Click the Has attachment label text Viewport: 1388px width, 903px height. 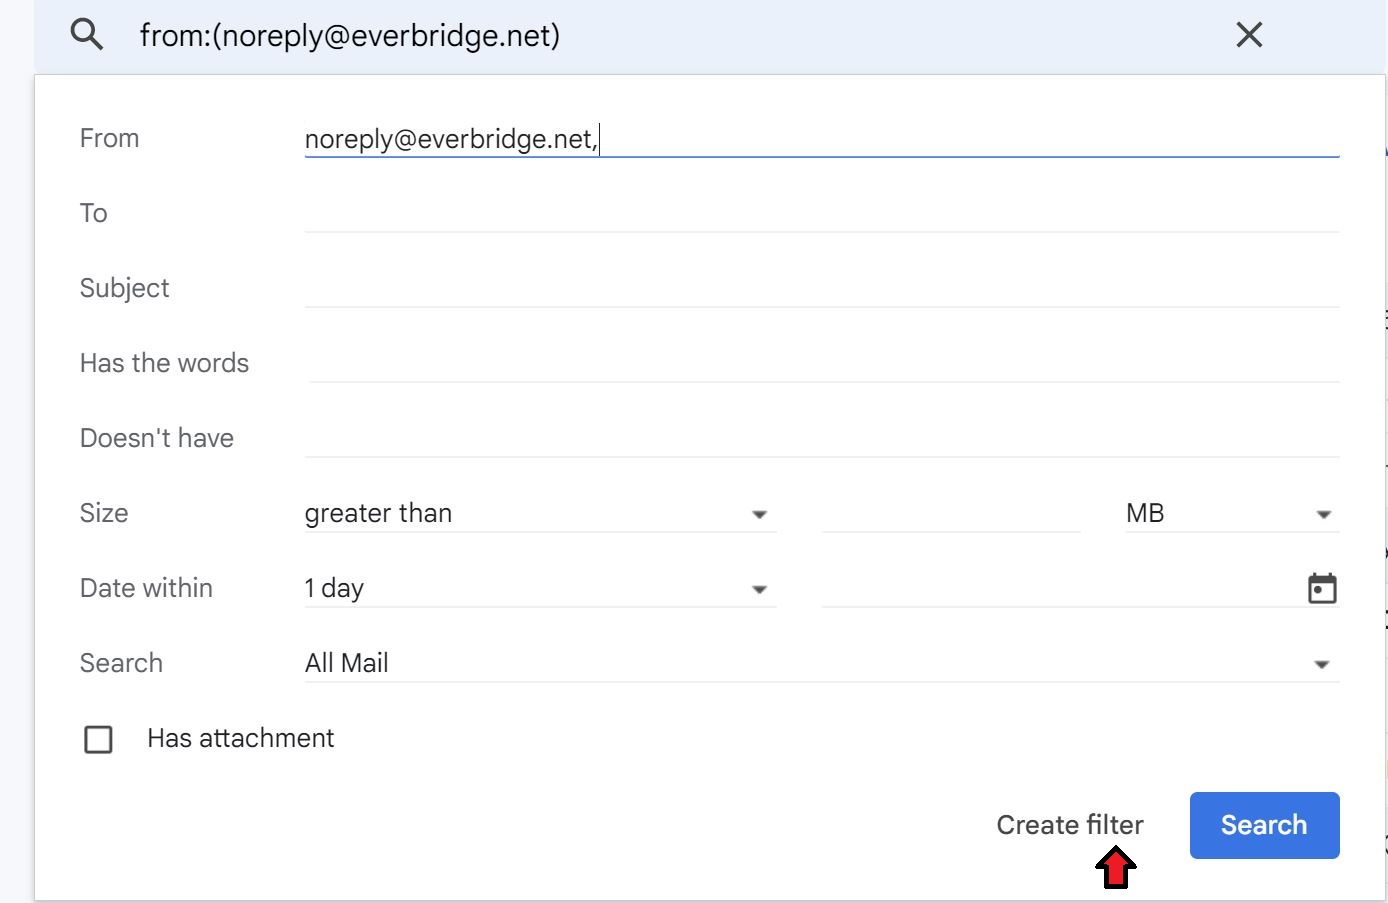click(x=241, y=738)
